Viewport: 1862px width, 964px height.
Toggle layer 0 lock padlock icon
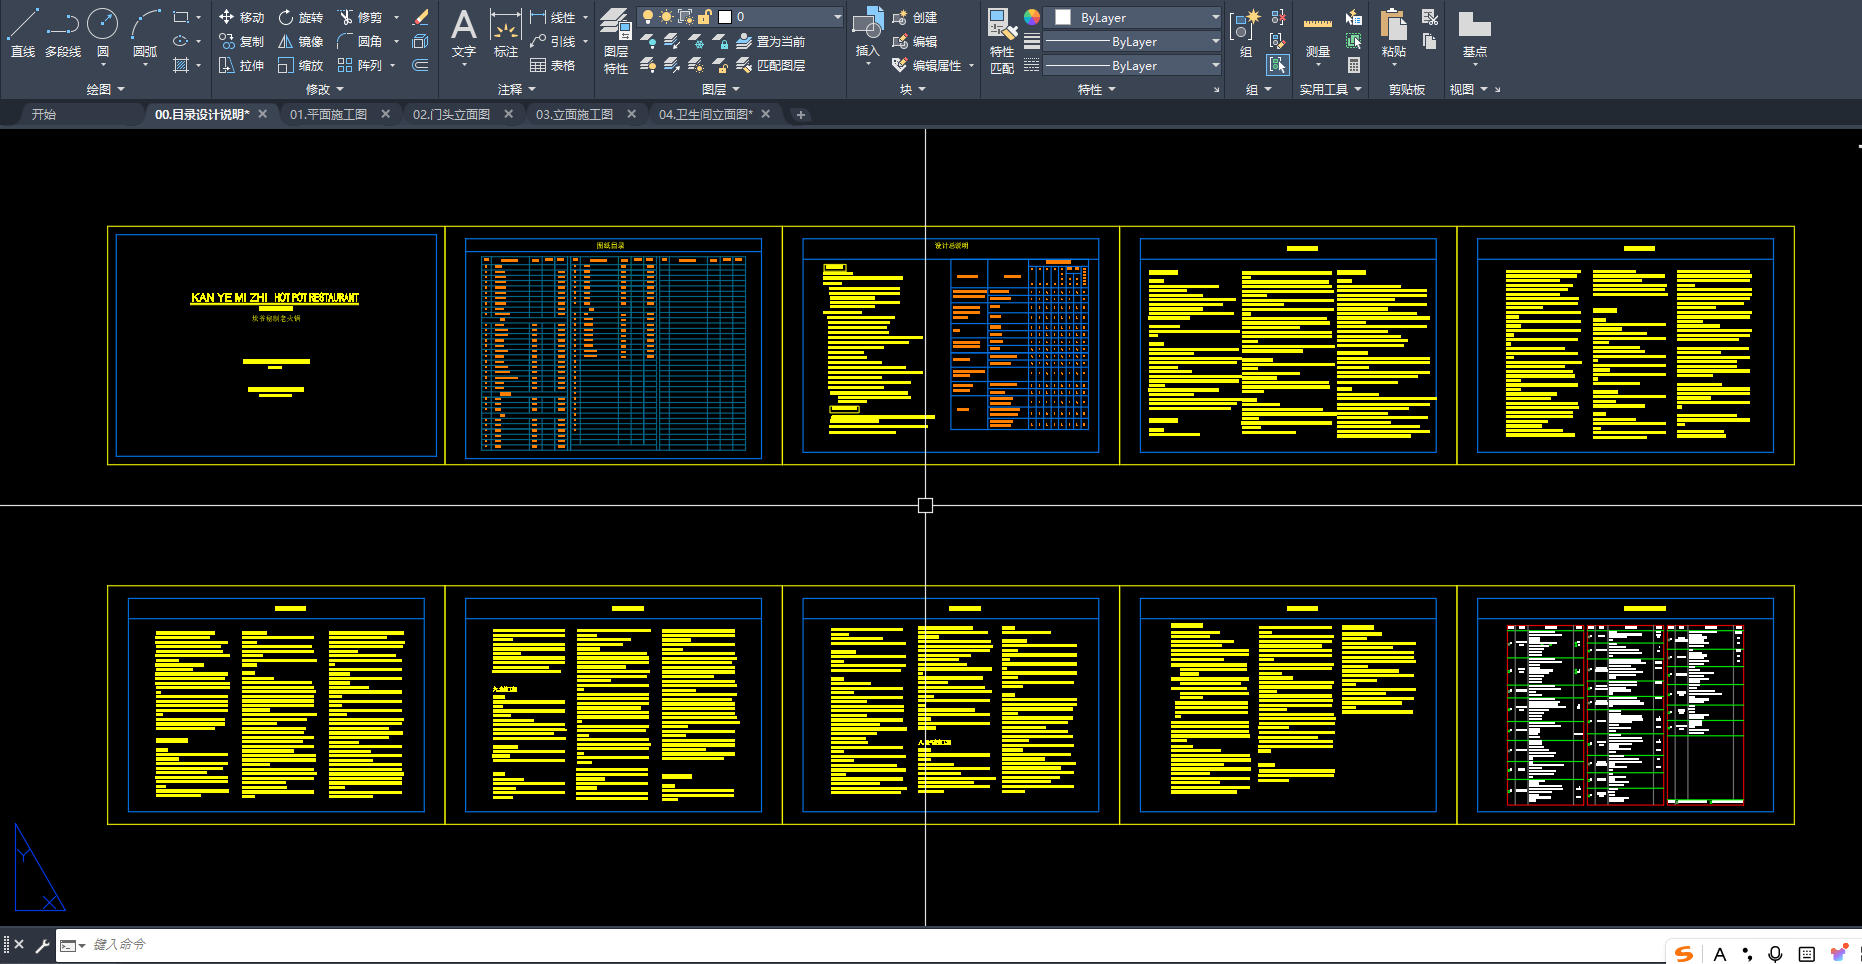tap(704, 17)
